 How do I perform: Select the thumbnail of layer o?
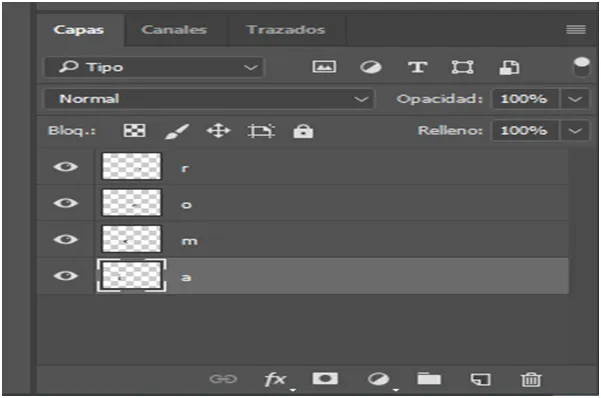click(131, 202)
